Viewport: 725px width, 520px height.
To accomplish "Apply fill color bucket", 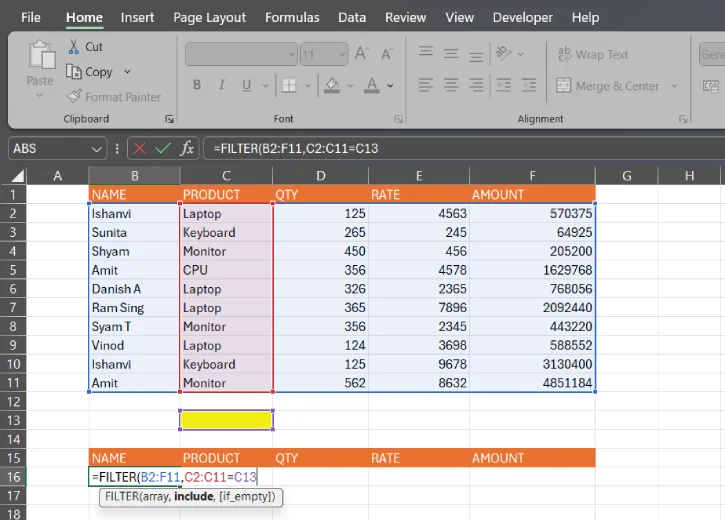I will click(332, 85).
